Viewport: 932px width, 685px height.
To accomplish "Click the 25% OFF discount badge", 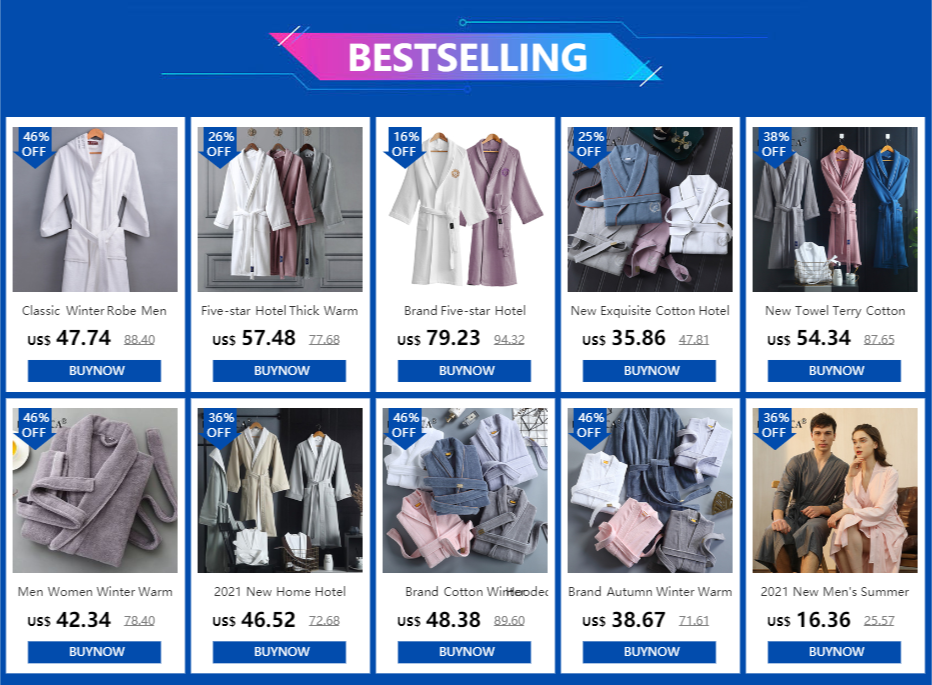I will tap(590, 146).
